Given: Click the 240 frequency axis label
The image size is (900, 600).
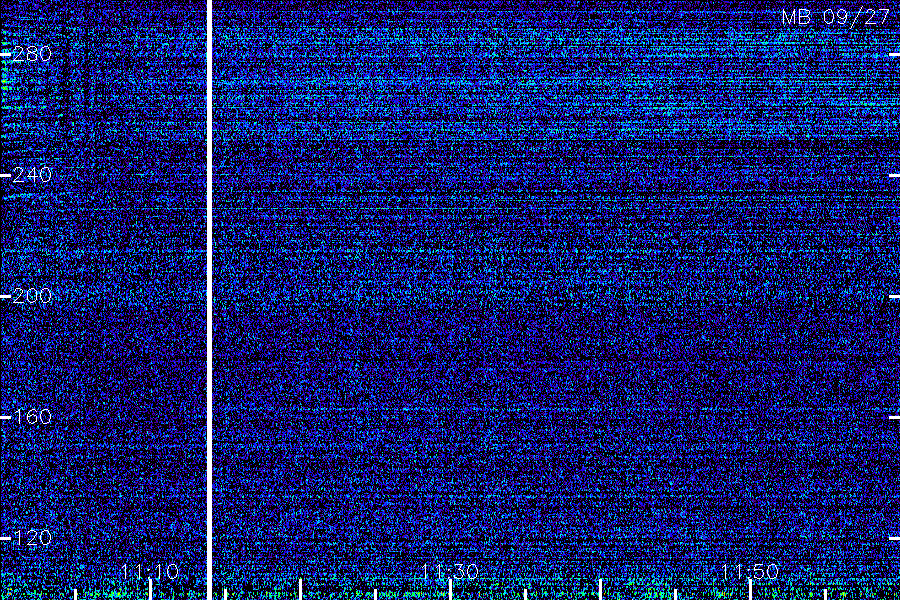Looking at the screenshot, I should tap(32, 175).
